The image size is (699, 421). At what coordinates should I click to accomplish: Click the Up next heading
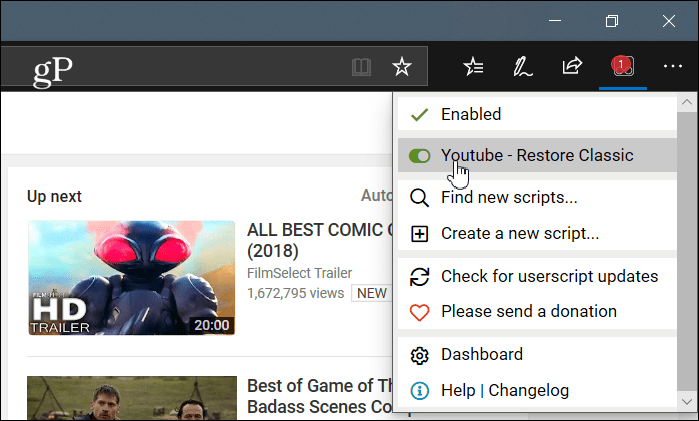pos(54,196)
